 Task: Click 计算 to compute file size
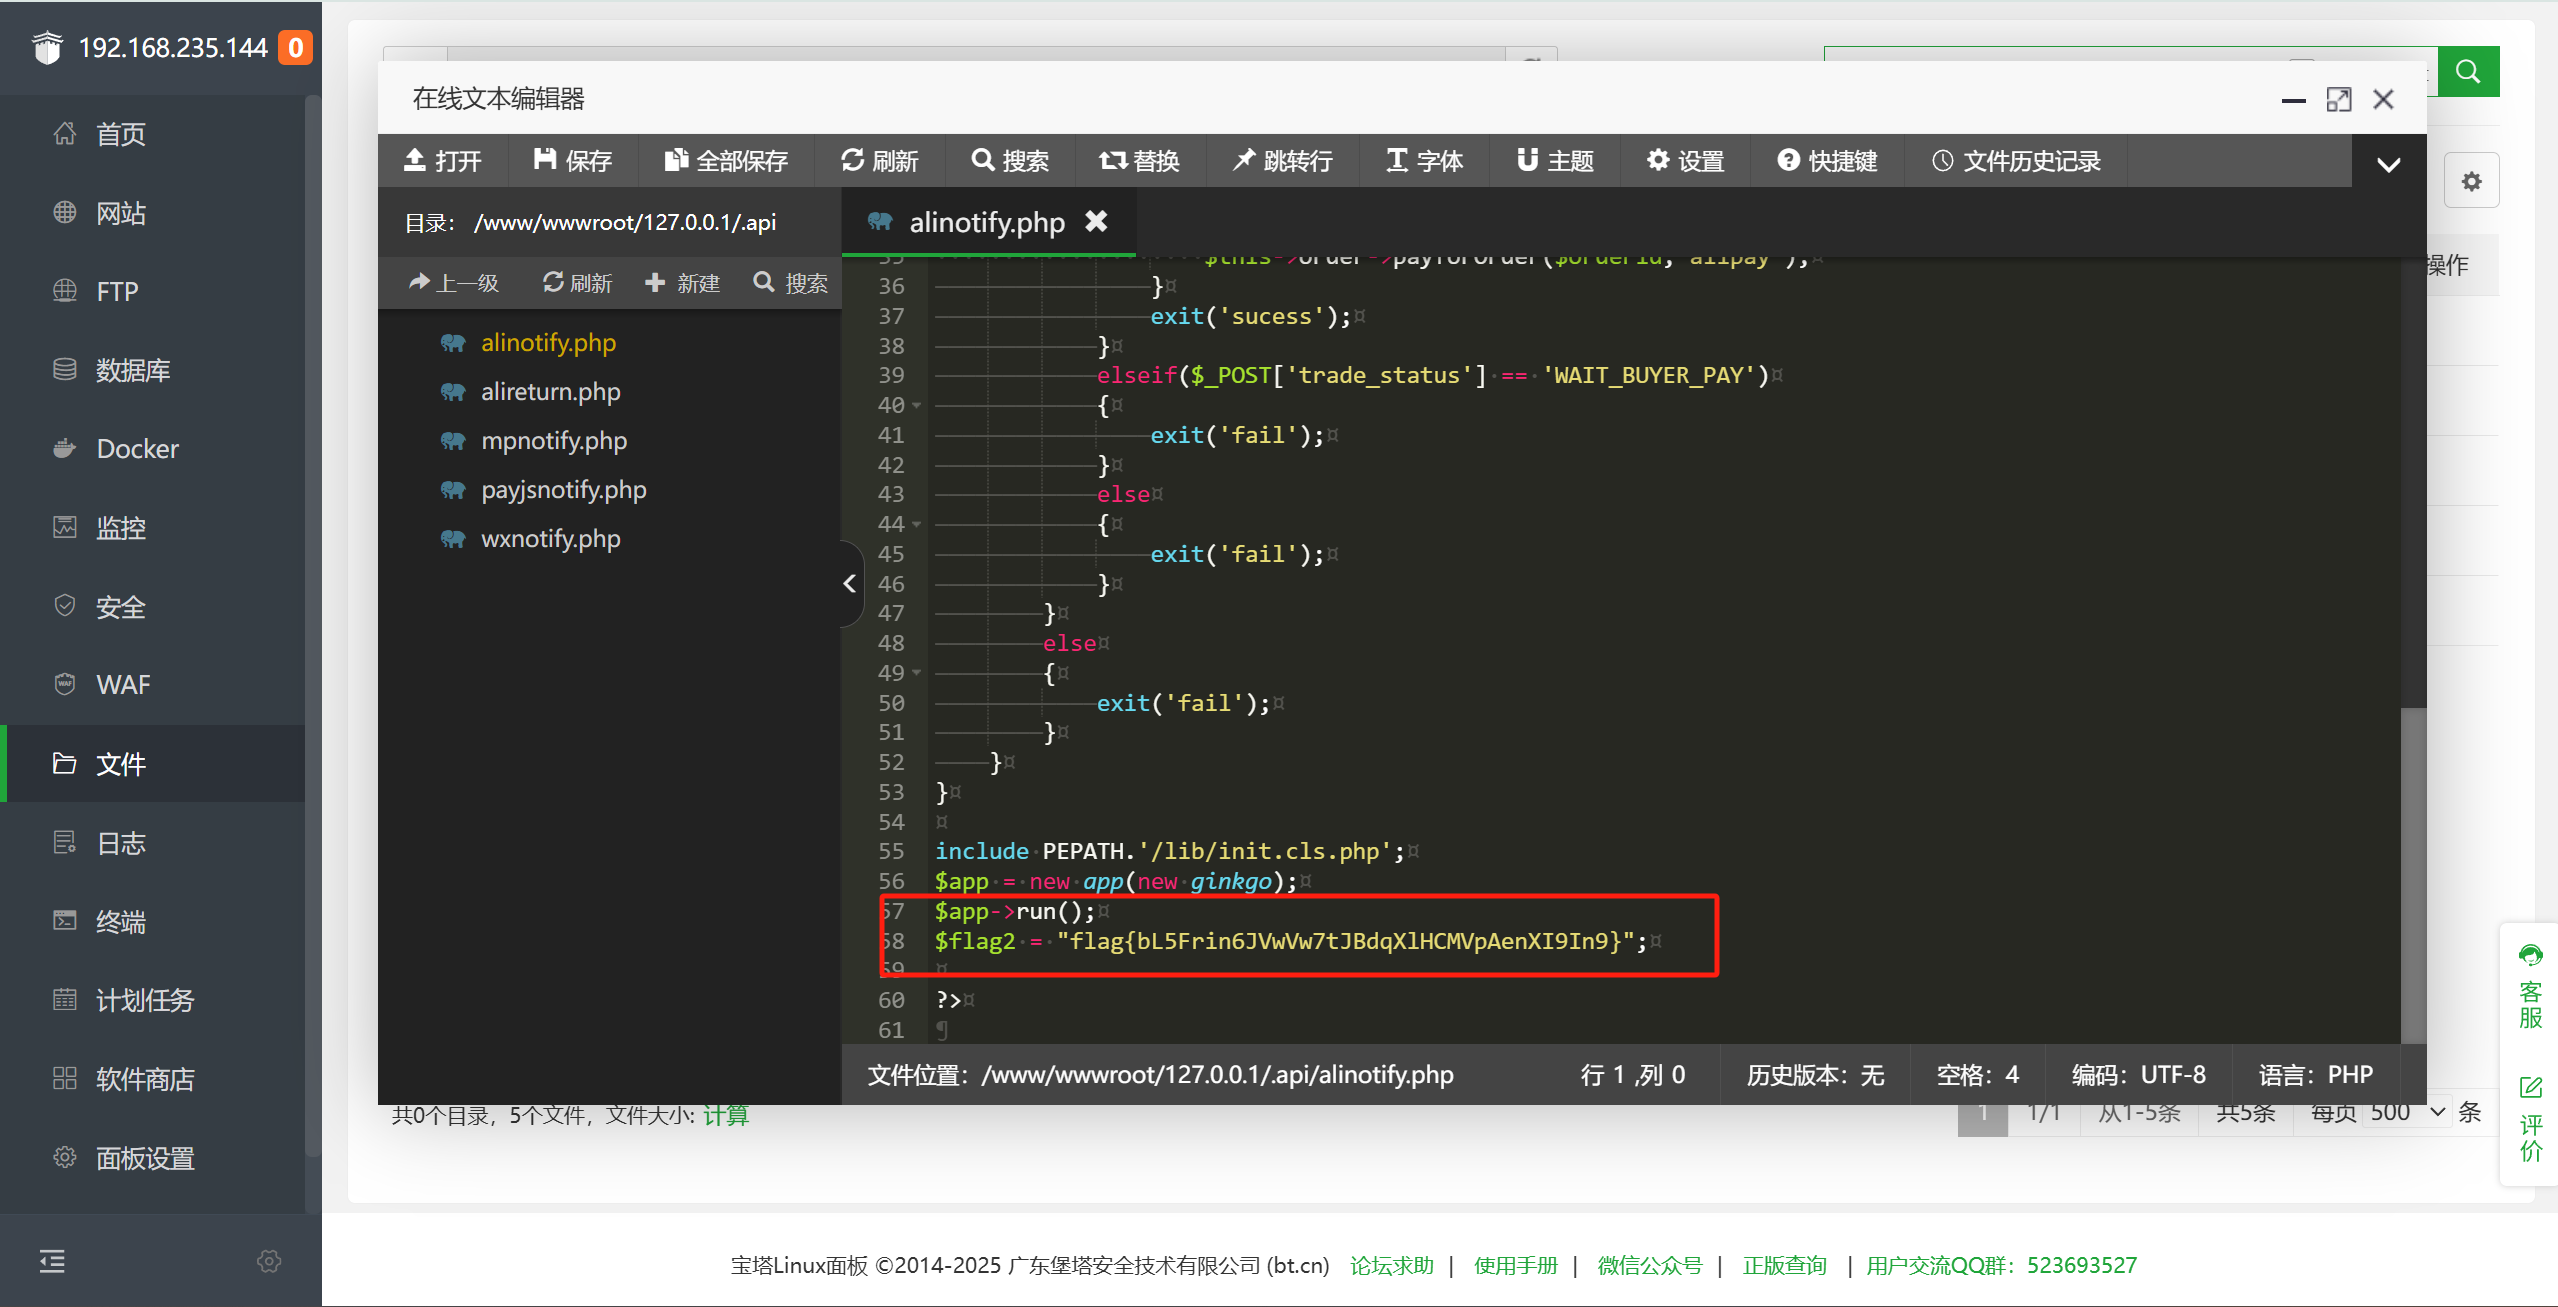point(725,1114)
